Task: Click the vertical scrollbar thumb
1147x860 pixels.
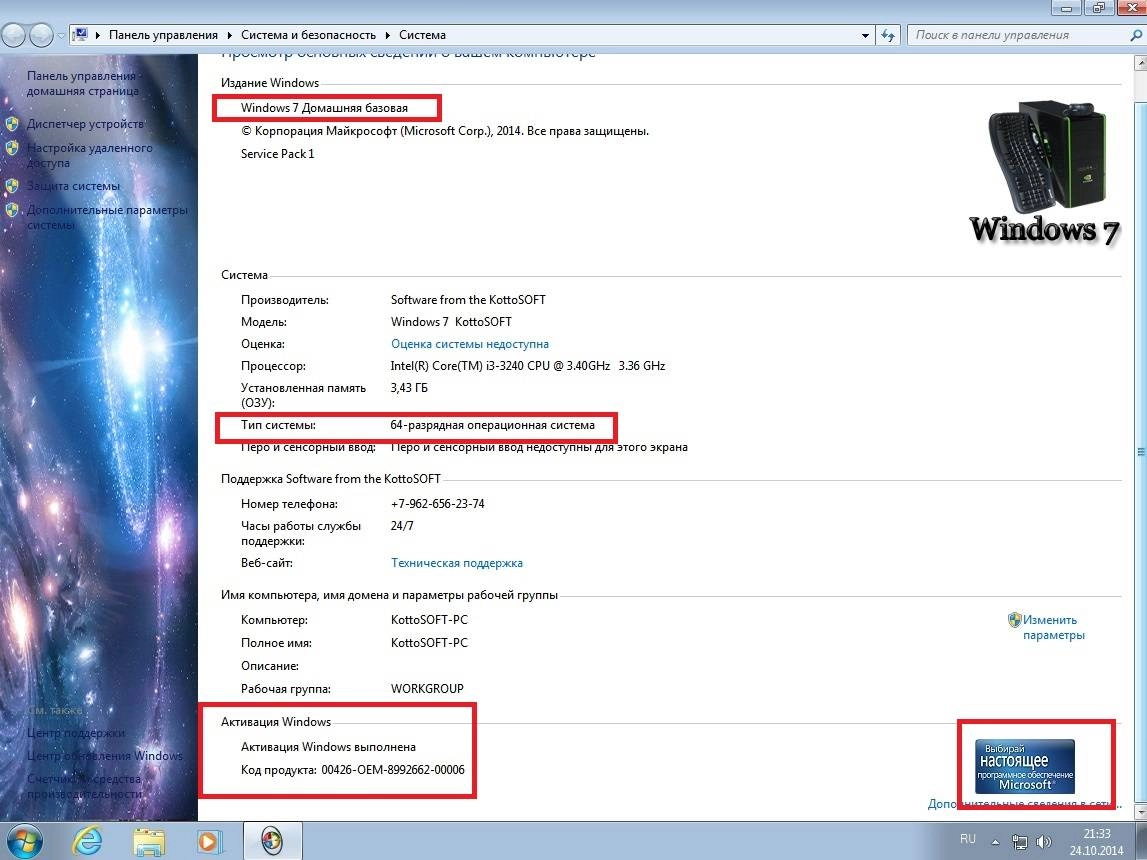Action: tap(1140, 453)
